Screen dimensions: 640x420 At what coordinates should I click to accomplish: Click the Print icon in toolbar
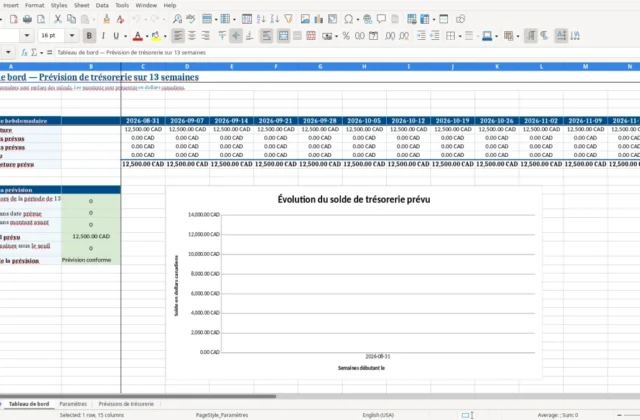(x=27, y=19)
